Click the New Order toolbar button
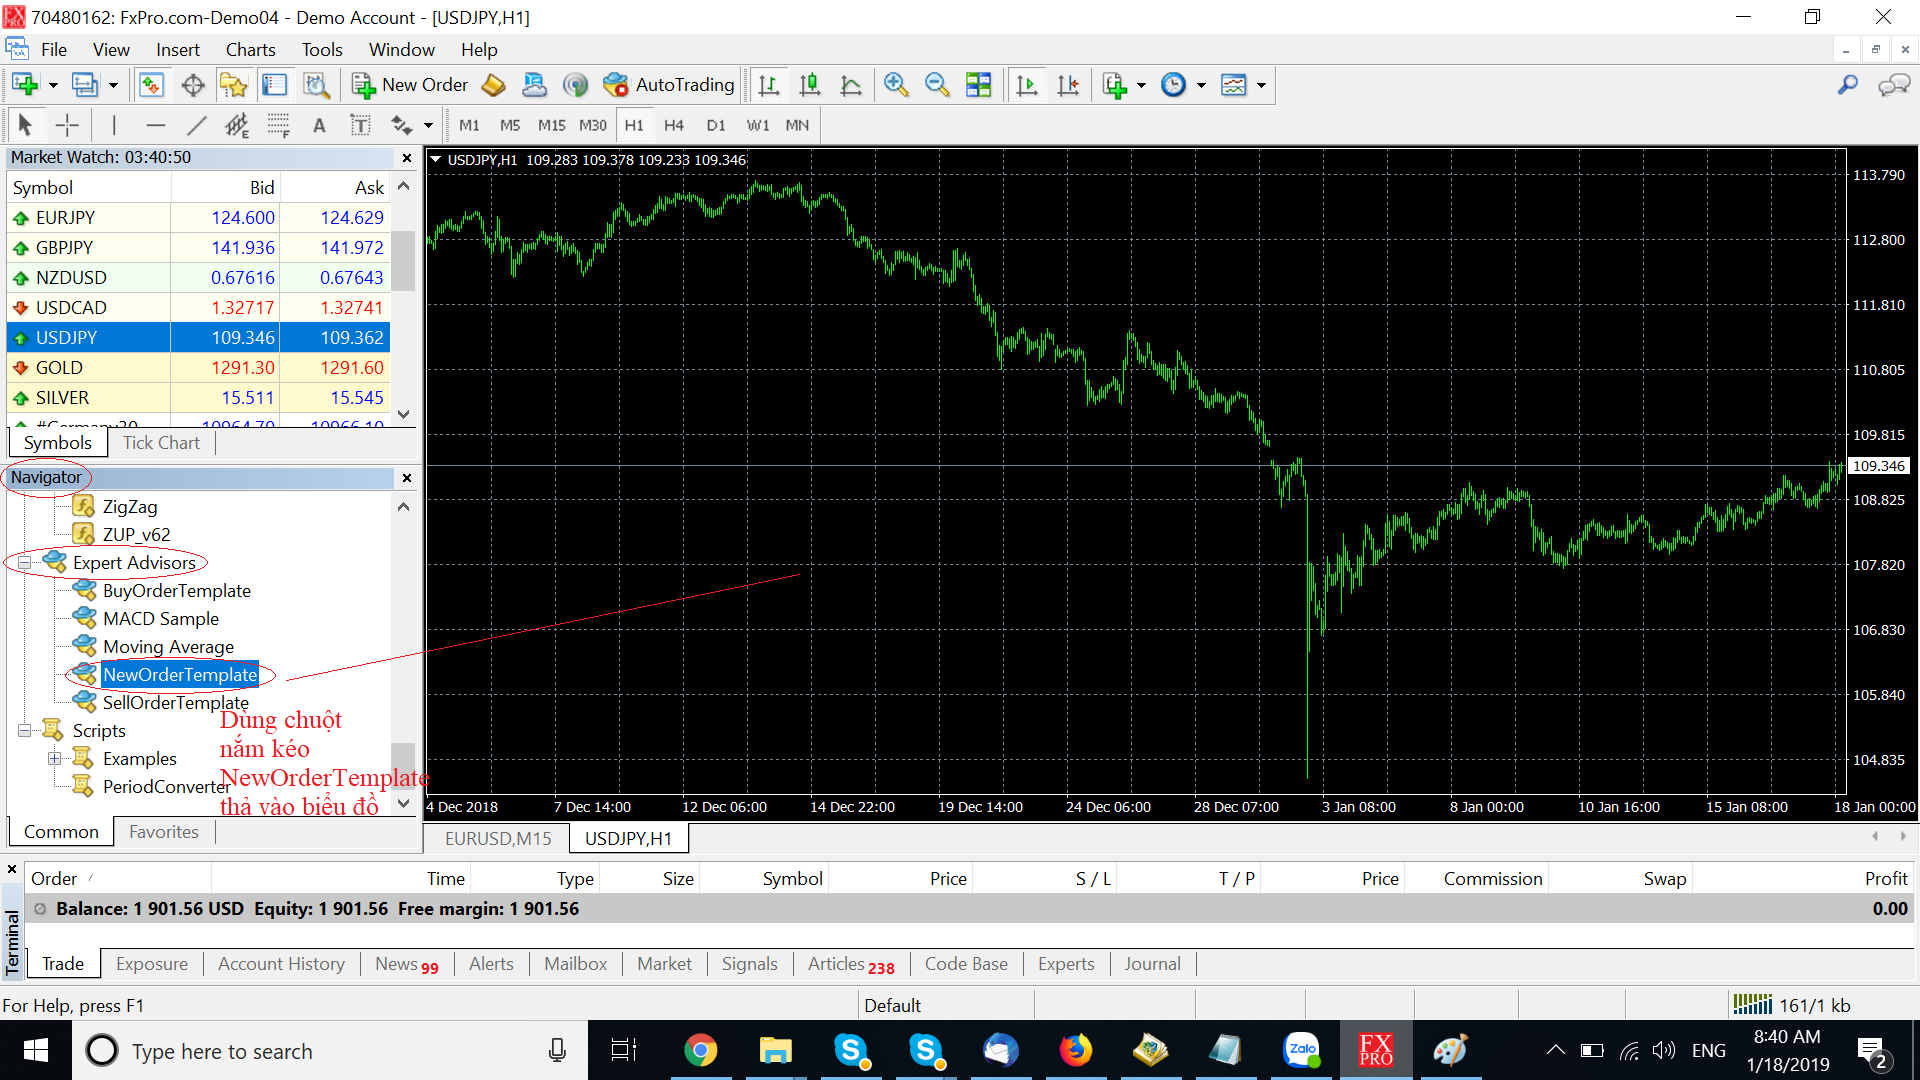Viewport: 1920px width, 1080px height. 410,85
